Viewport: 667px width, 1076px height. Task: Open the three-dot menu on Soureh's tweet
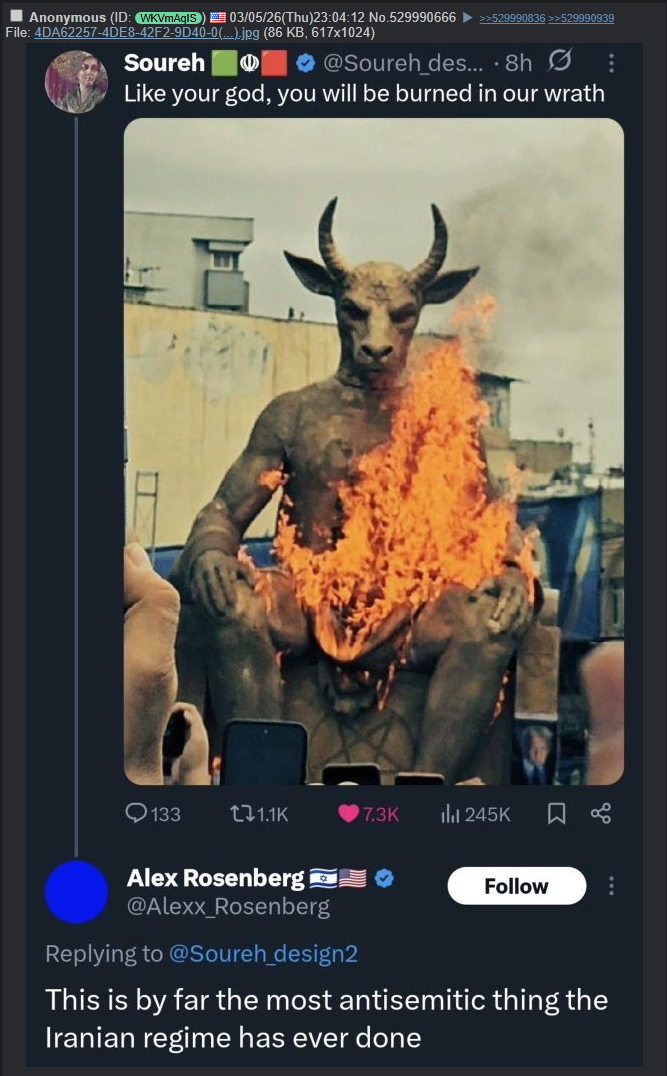(611, 63)
